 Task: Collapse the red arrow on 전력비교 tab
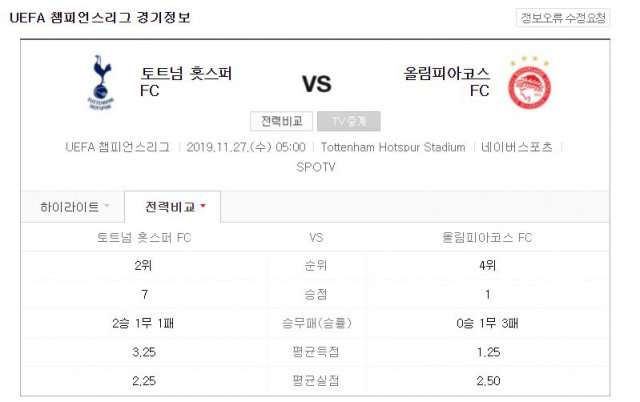203,206
